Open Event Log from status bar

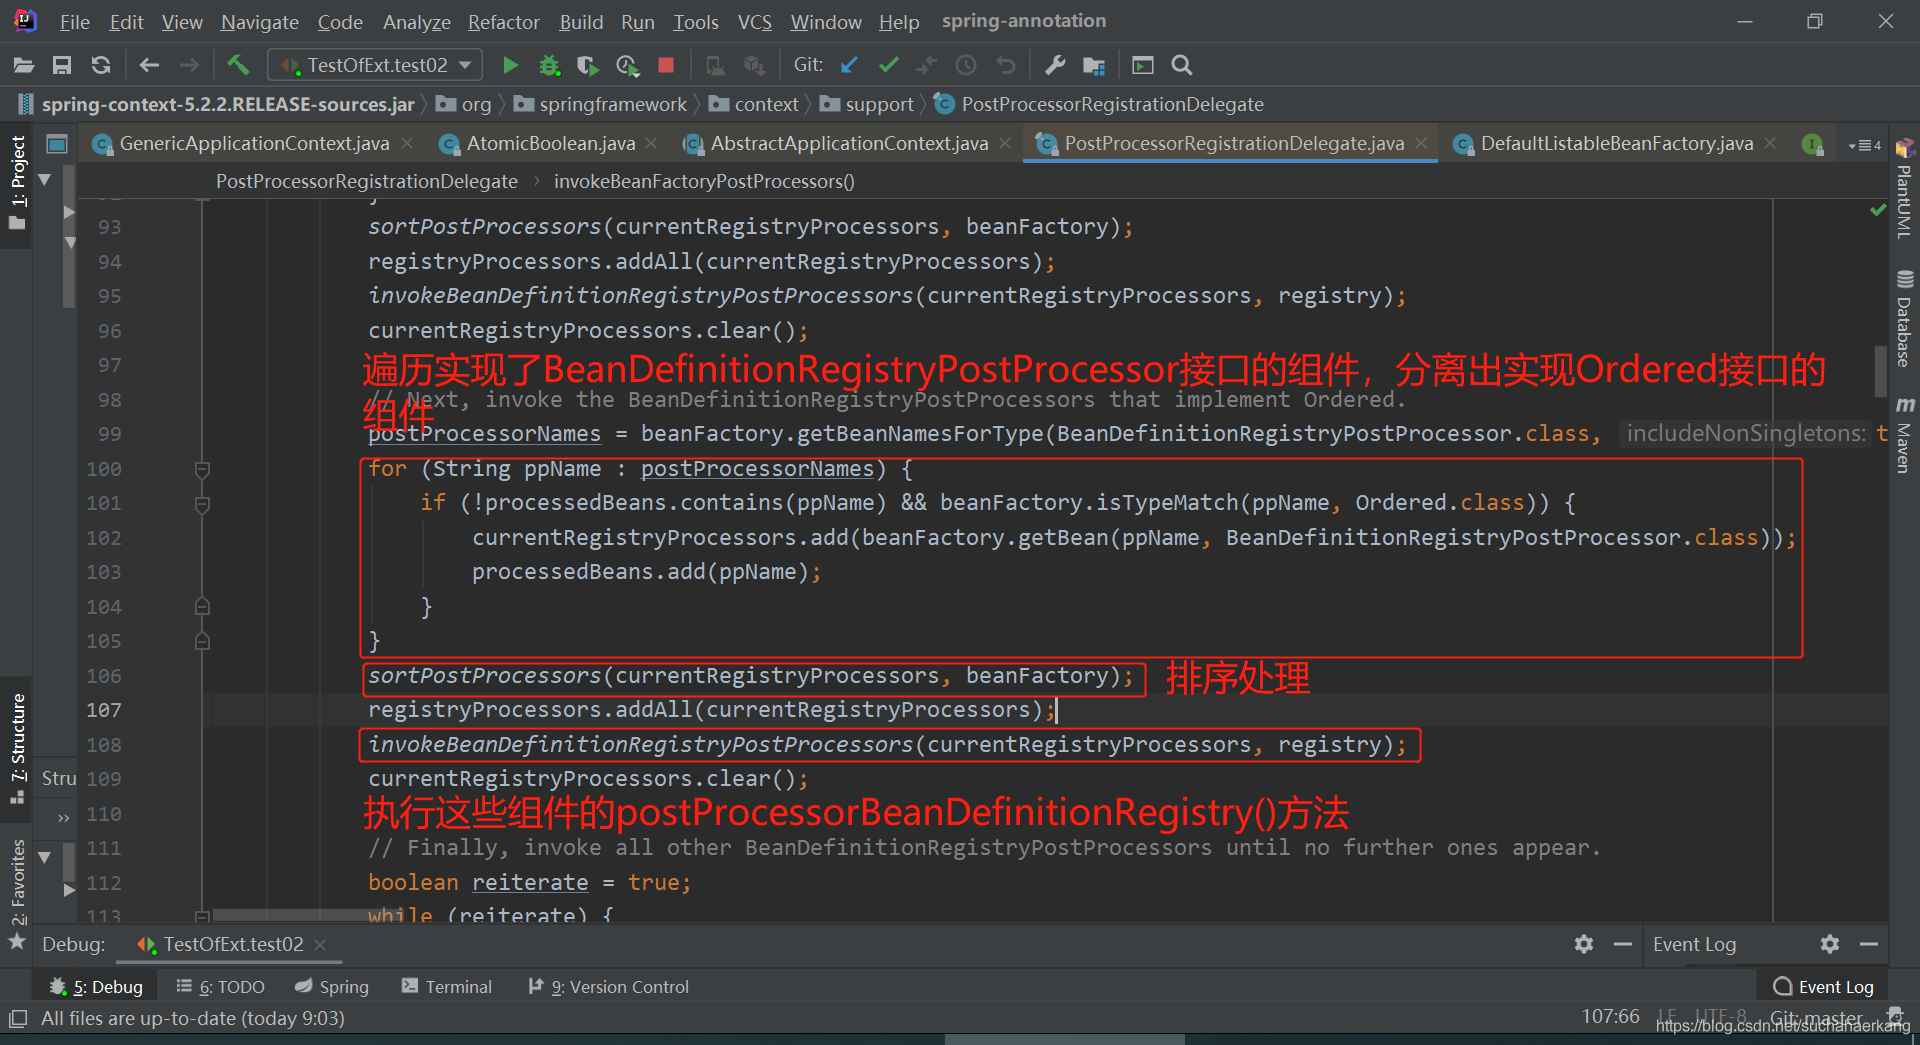click(1823, 987)
